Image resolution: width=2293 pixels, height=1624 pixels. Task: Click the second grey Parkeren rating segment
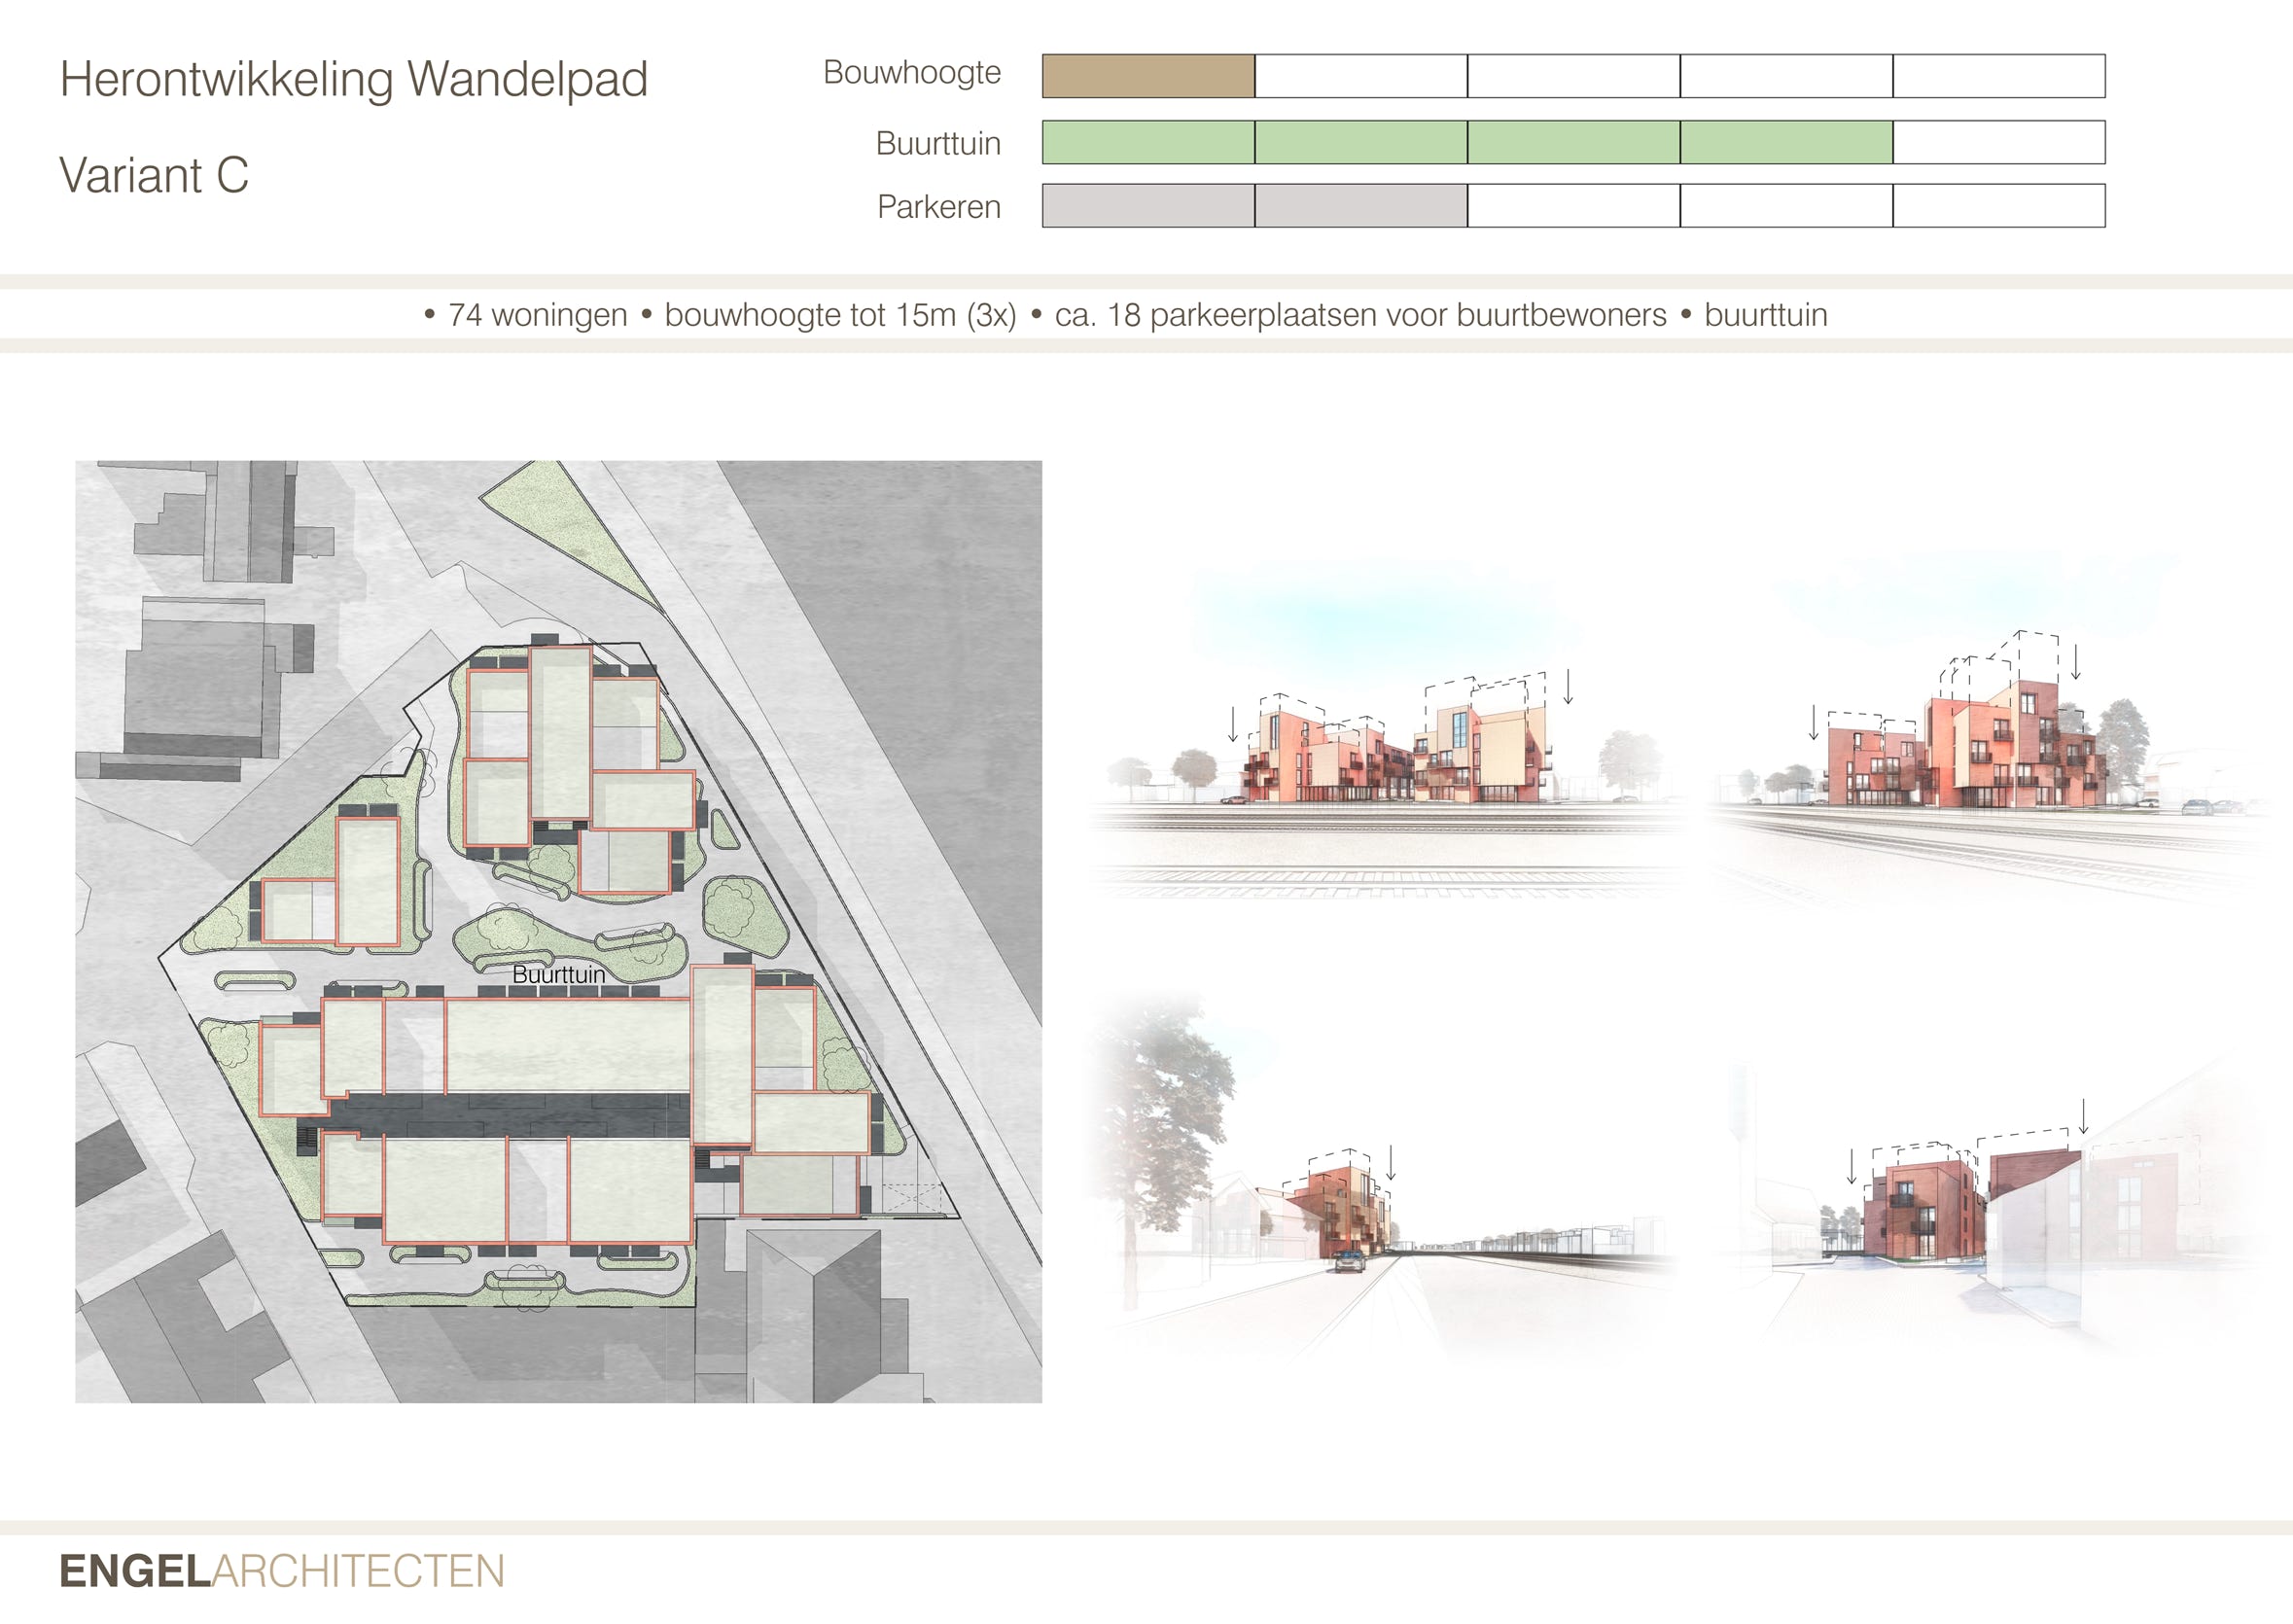click(1360, 205)
